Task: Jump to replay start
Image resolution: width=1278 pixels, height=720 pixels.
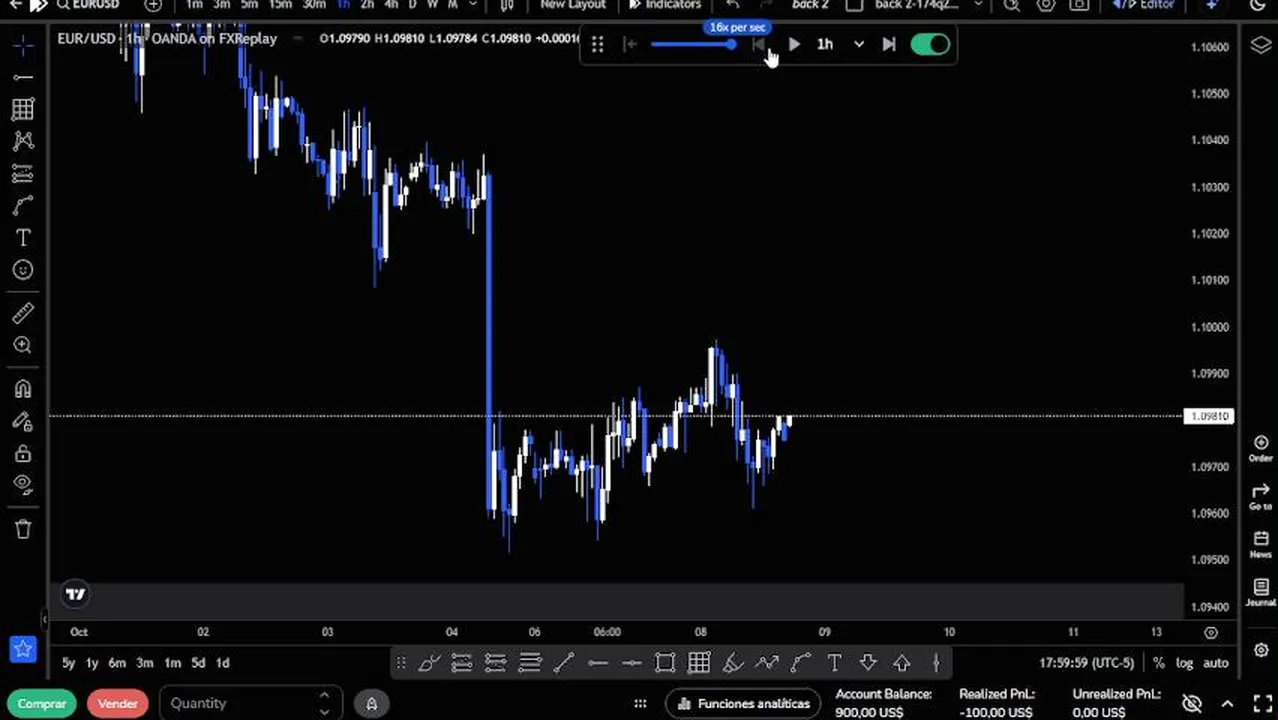Action: coord(629,44)
